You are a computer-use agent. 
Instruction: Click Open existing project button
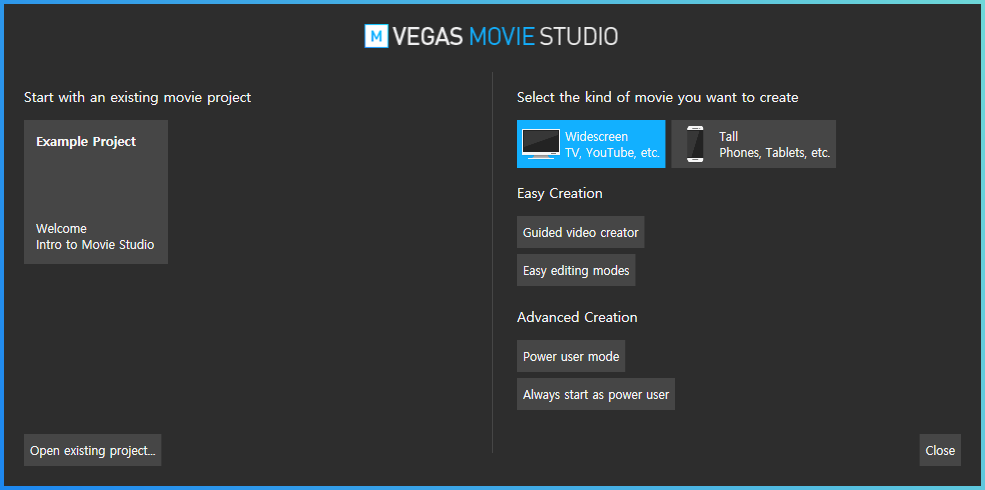92,450
